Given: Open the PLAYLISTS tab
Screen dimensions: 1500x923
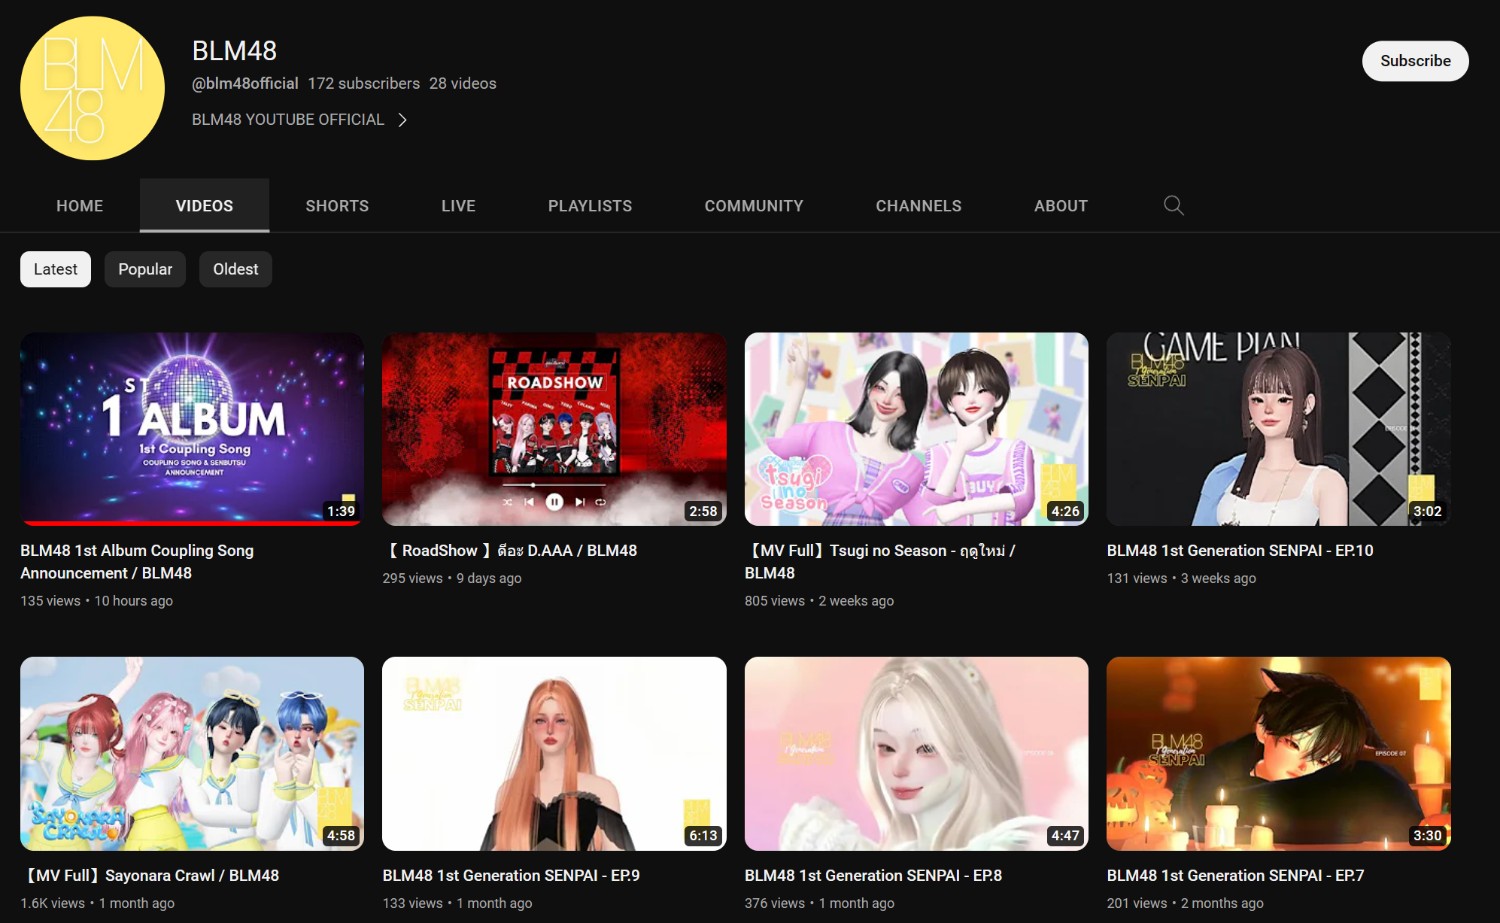Looking at the screenshot, I should [590, 206].
